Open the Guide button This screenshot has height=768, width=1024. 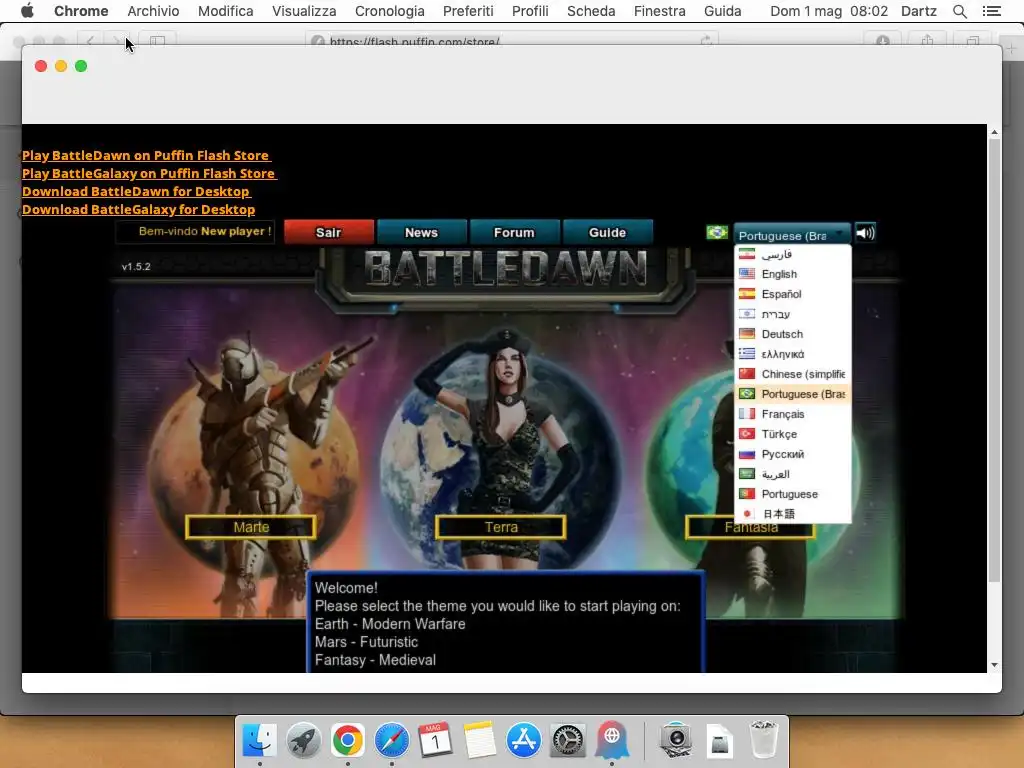click(607, 232)
